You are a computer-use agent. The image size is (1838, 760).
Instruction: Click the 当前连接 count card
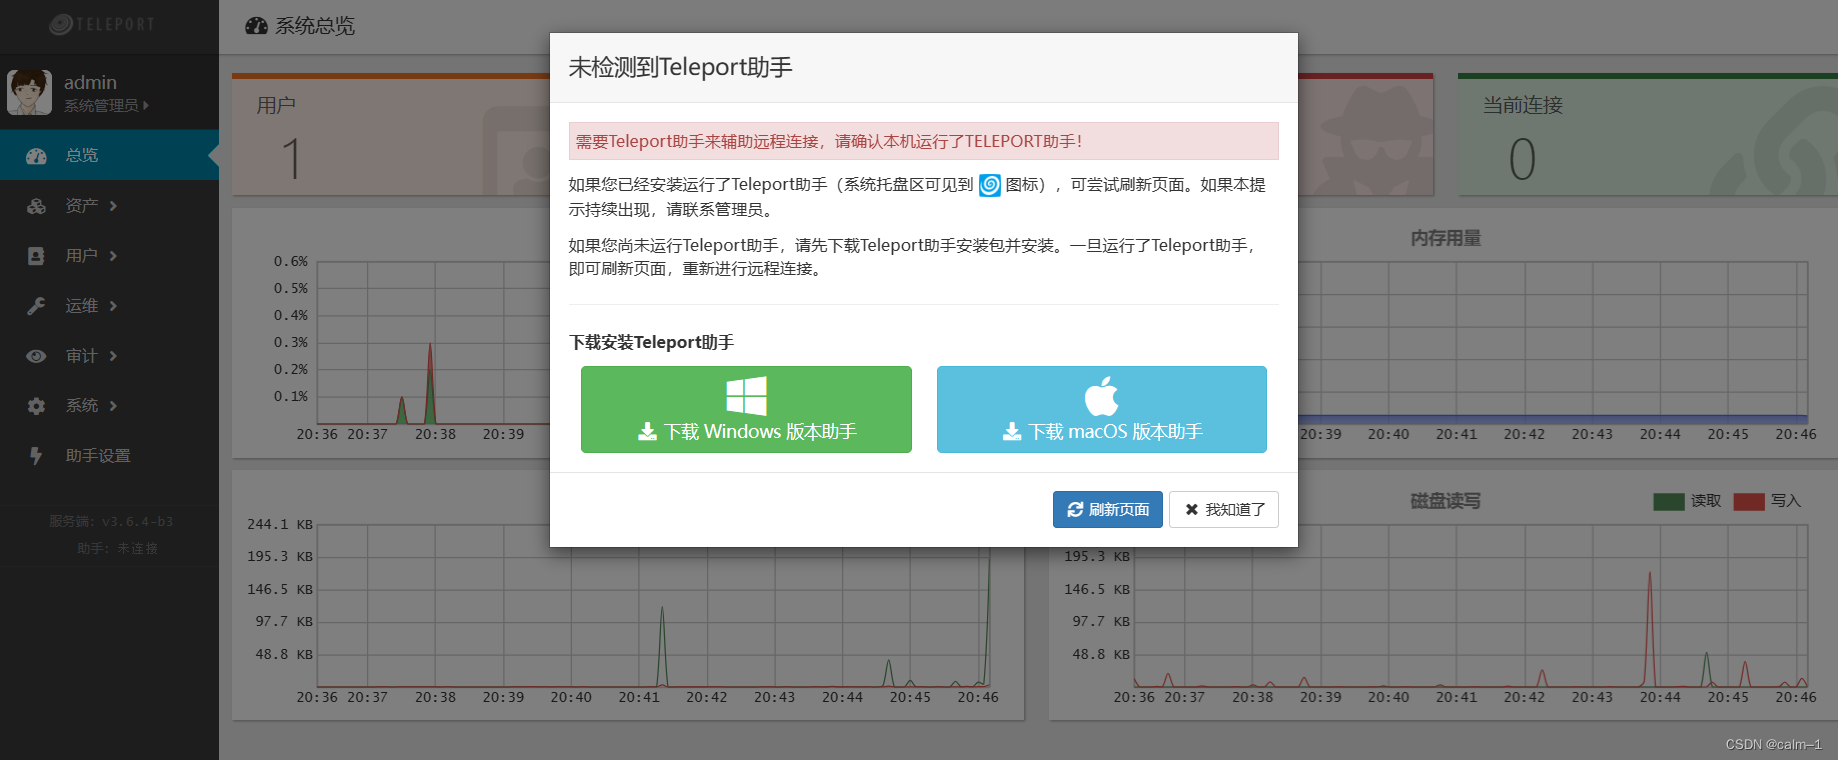tap(1648, 135)
